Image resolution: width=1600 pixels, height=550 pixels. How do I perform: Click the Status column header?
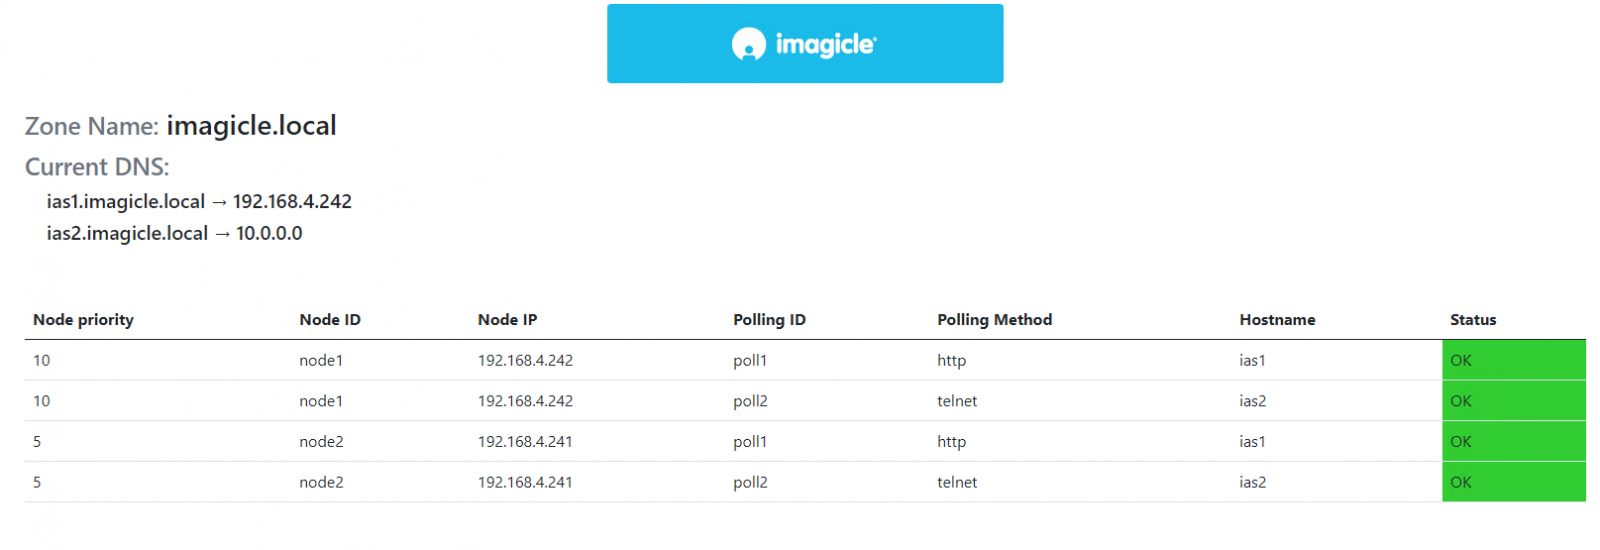coord(1473,320)
